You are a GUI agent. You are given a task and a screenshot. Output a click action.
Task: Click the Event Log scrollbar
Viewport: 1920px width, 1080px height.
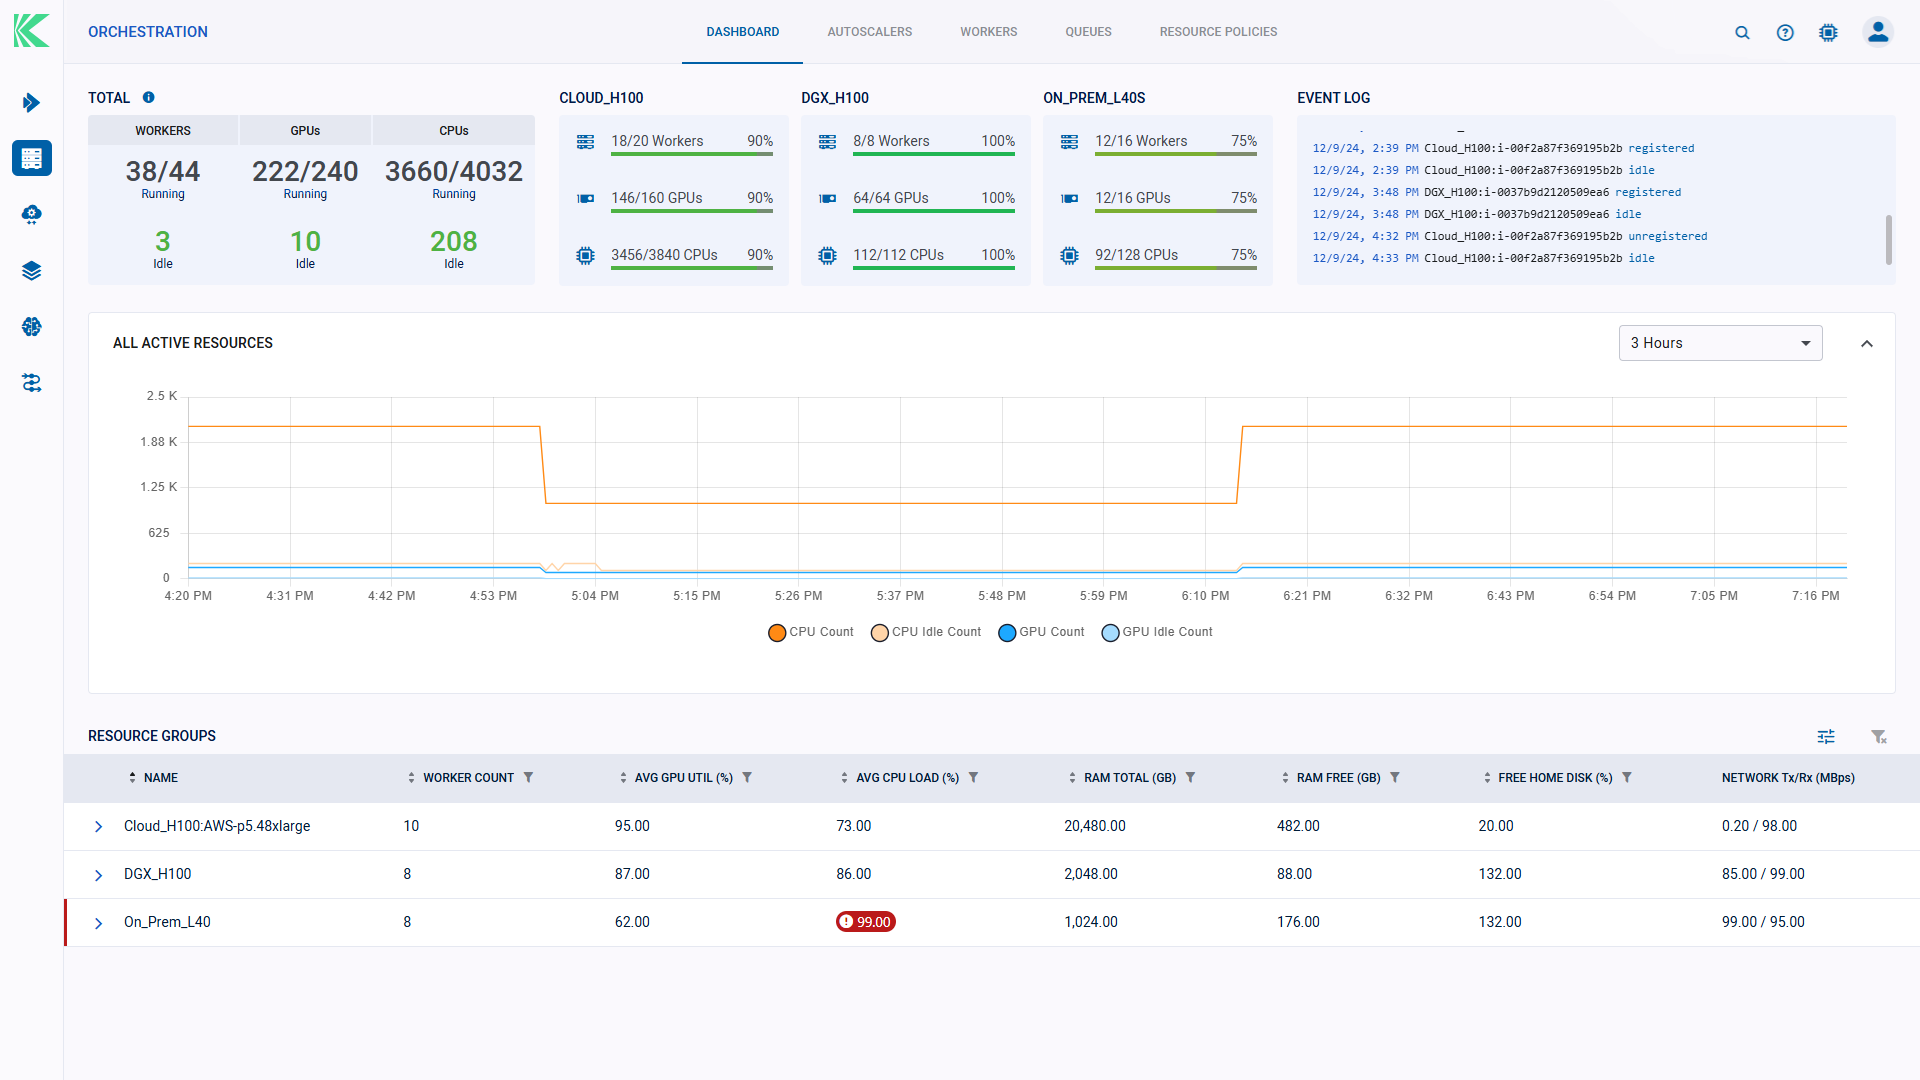tap(1888, 240)
